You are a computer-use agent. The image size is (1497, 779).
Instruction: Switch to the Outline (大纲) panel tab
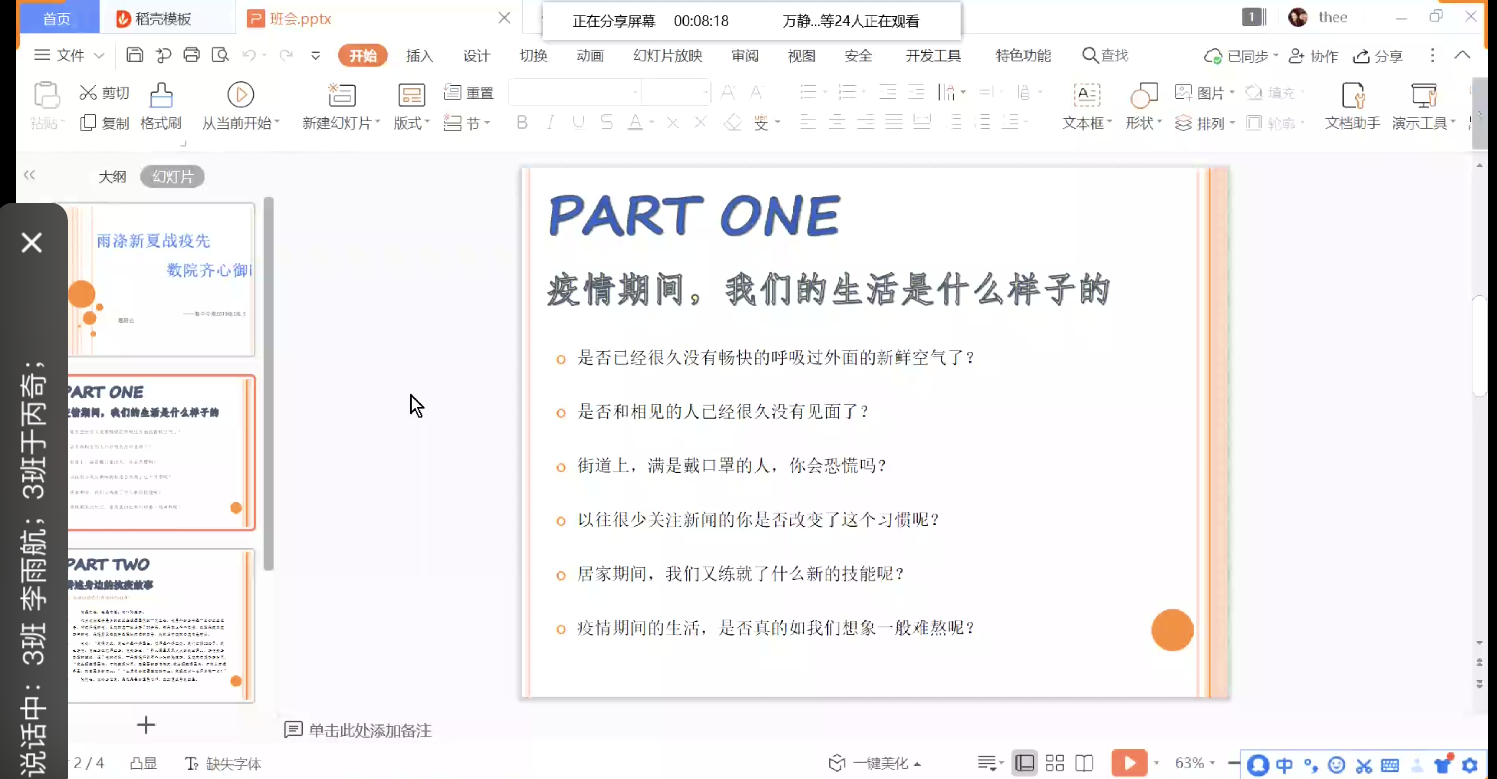[x=112, y=177]
